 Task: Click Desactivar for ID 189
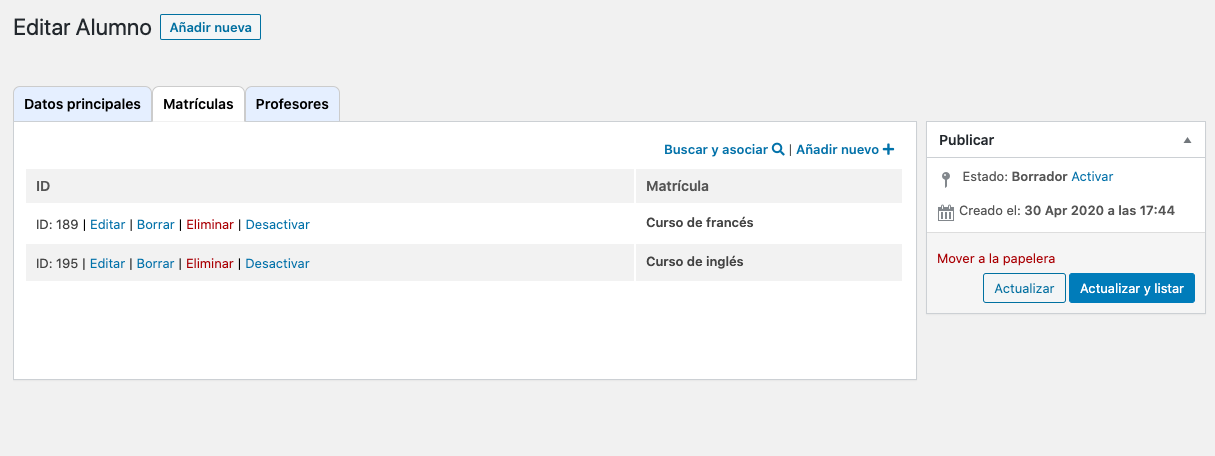277,224
